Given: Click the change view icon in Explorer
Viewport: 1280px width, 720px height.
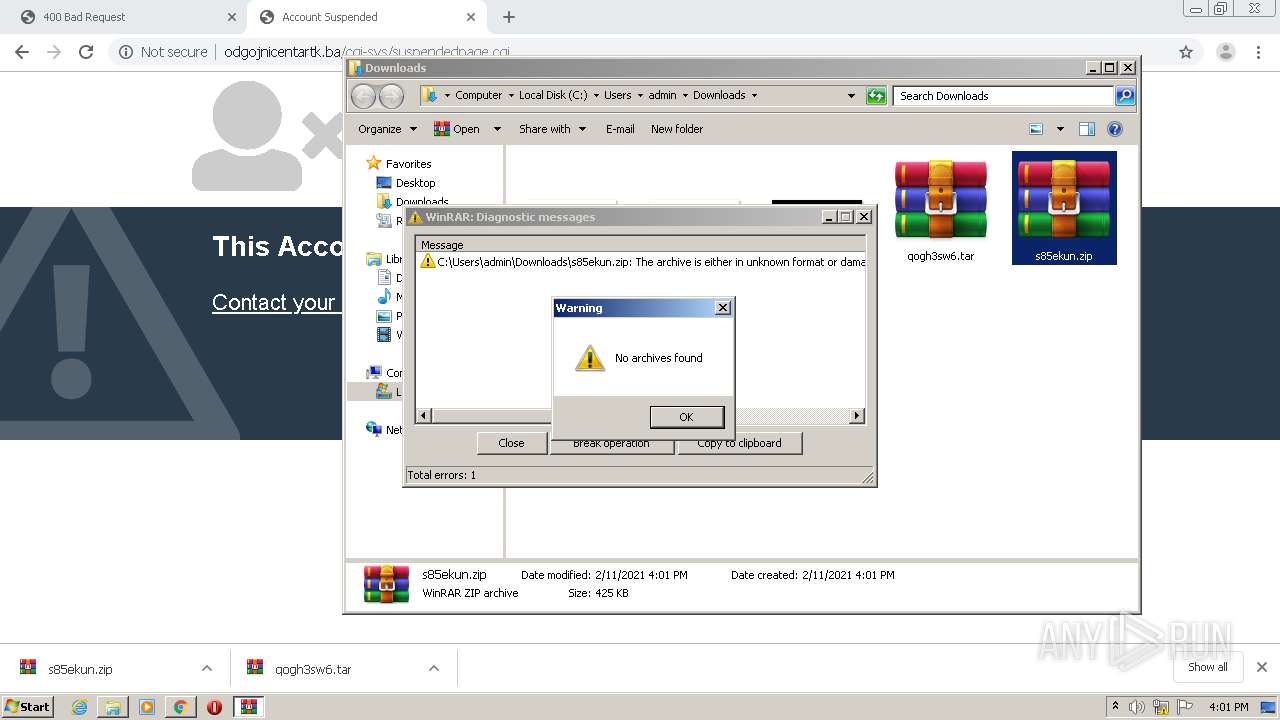Looking at the screenshot, I should (1036, 129).
